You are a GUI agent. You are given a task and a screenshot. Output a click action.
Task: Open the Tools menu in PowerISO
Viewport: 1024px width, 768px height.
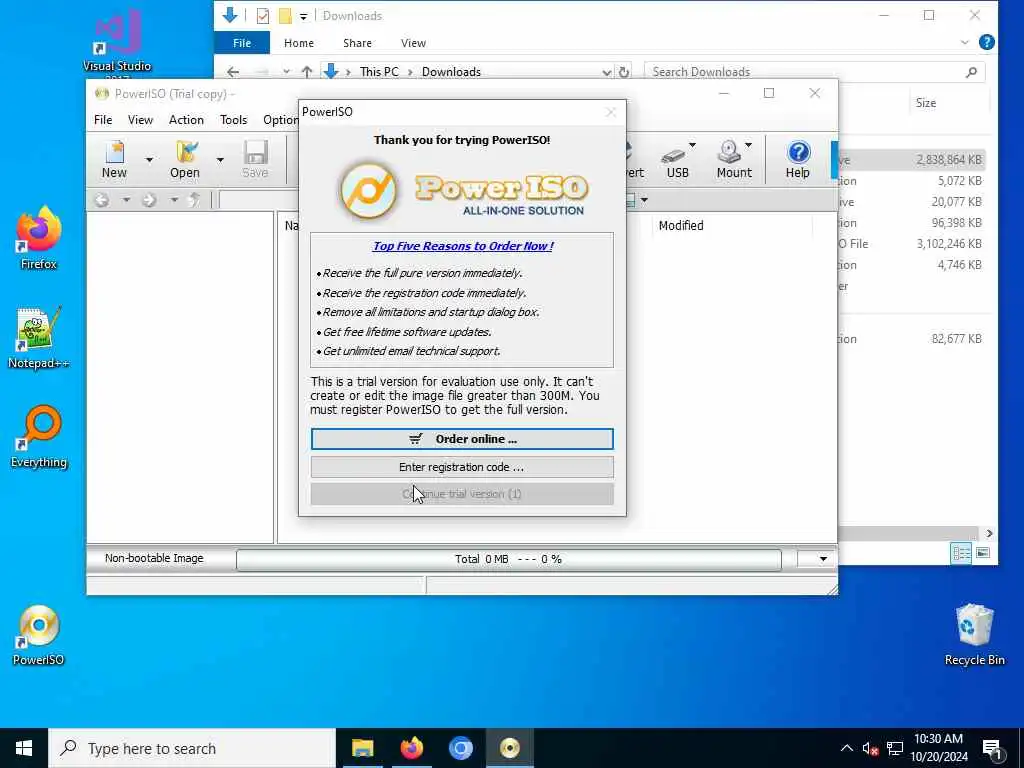tap(233, 120)
